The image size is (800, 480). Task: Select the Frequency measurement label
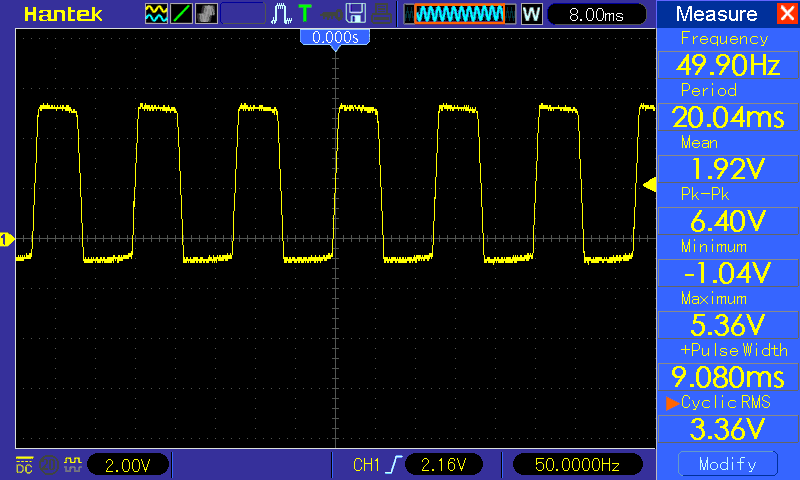coord(724,39)
